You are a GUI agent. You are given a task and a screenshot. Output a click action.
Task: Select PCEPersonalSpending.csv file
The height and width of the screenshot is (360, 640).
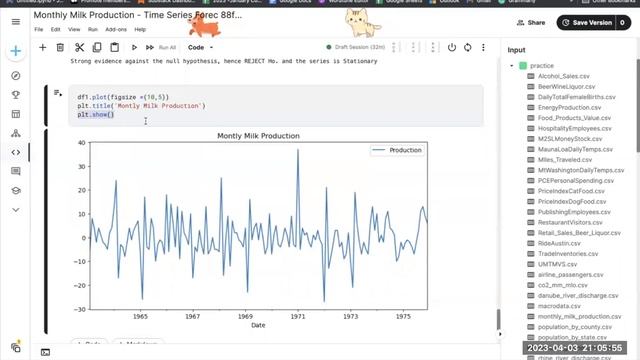pos(576,180)
